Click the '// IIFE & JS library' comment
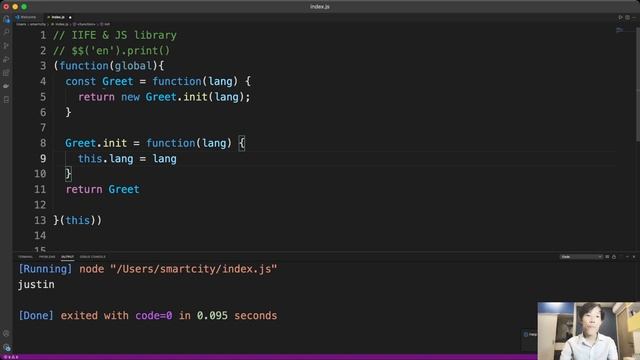This screenshot has height=360, width=640. click(115, 35)
